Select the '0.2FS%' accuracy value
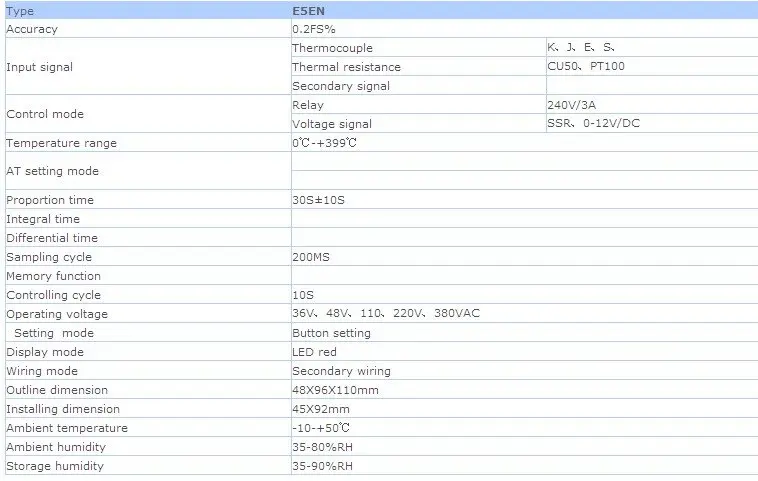The width and height of the screenshot is (758, 481). (314, 29)
